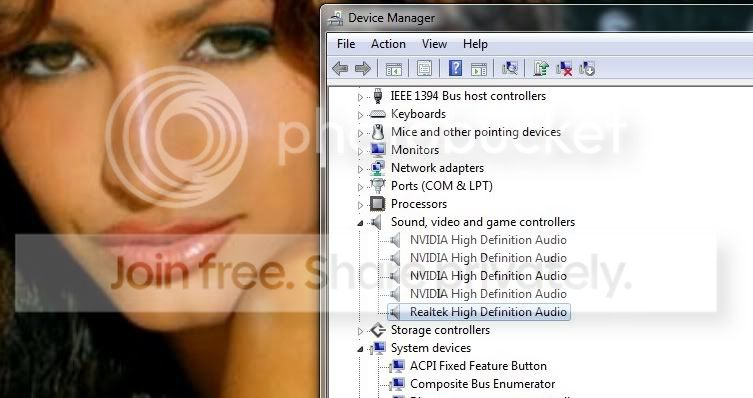Viewport: 753px width, 398px height.
Task: Click the blue Help question mark icon
Action: coord(455,68)
